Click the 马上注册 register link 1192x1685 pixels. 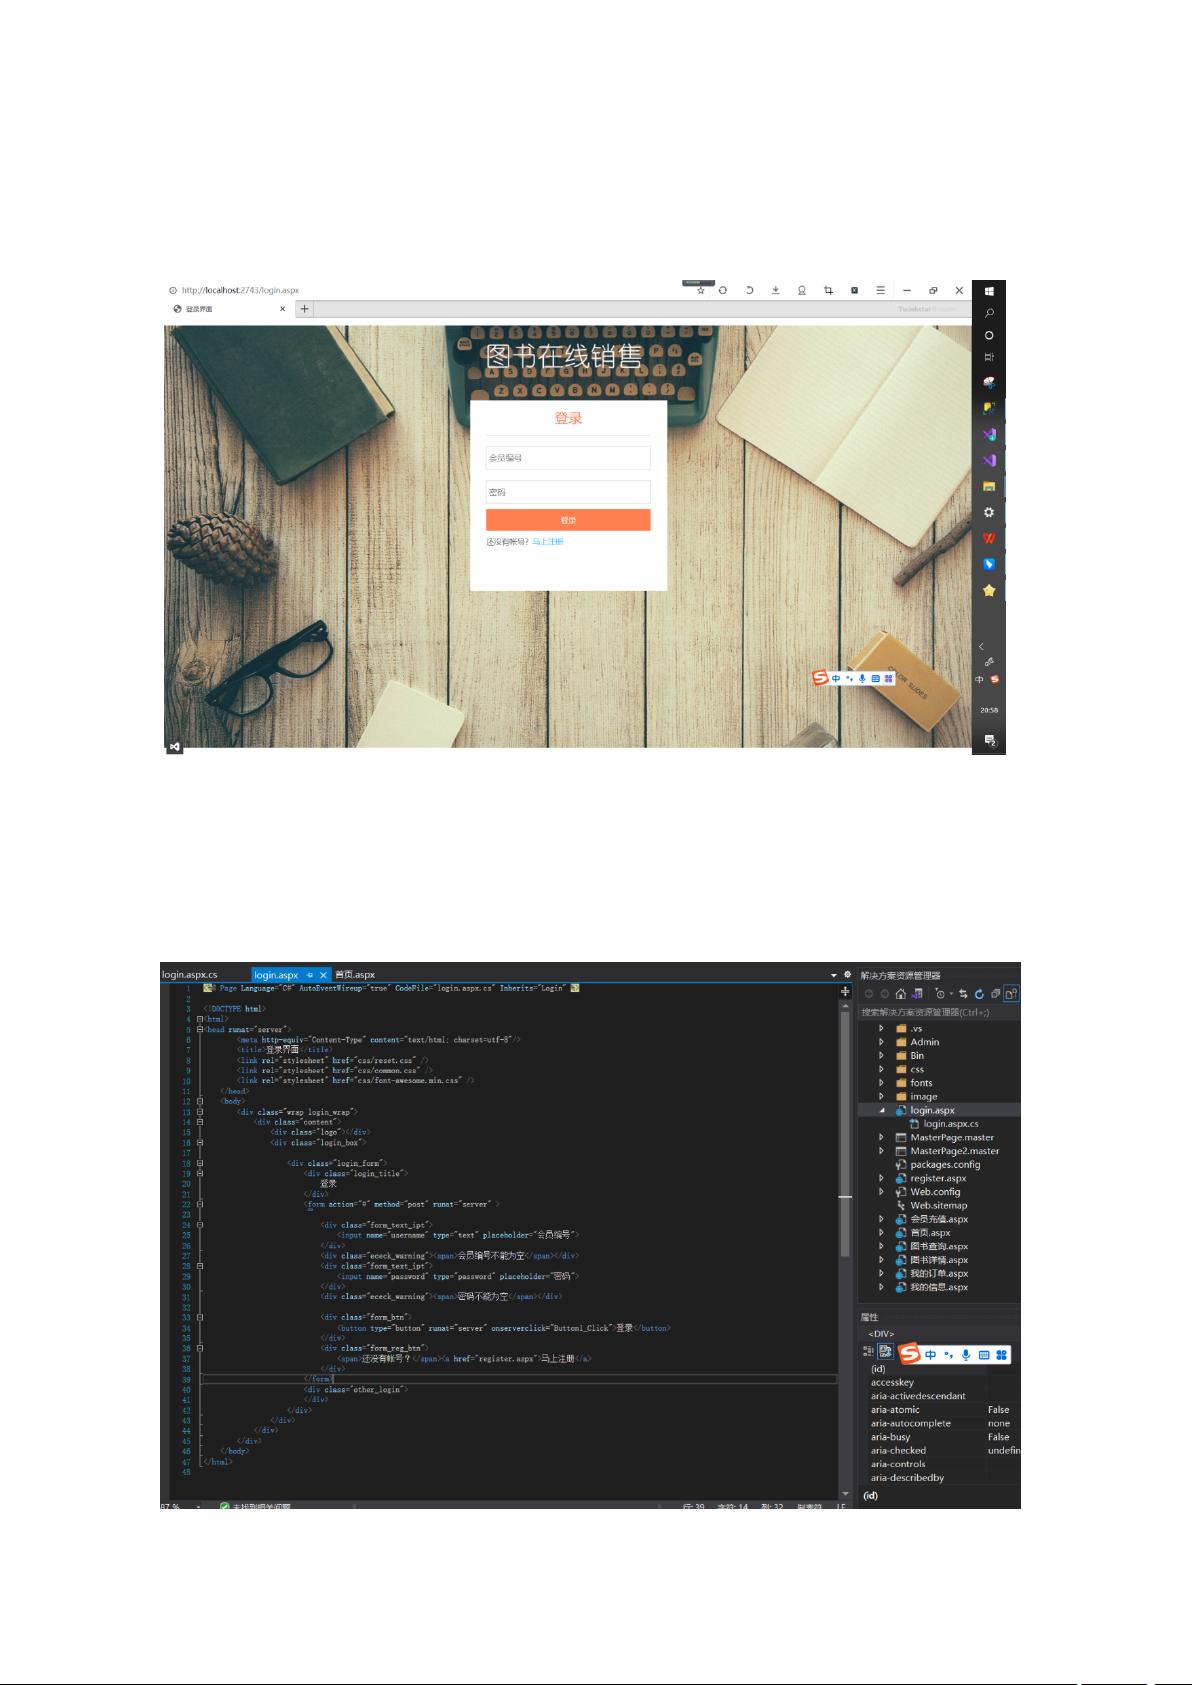tap(547, 542)
